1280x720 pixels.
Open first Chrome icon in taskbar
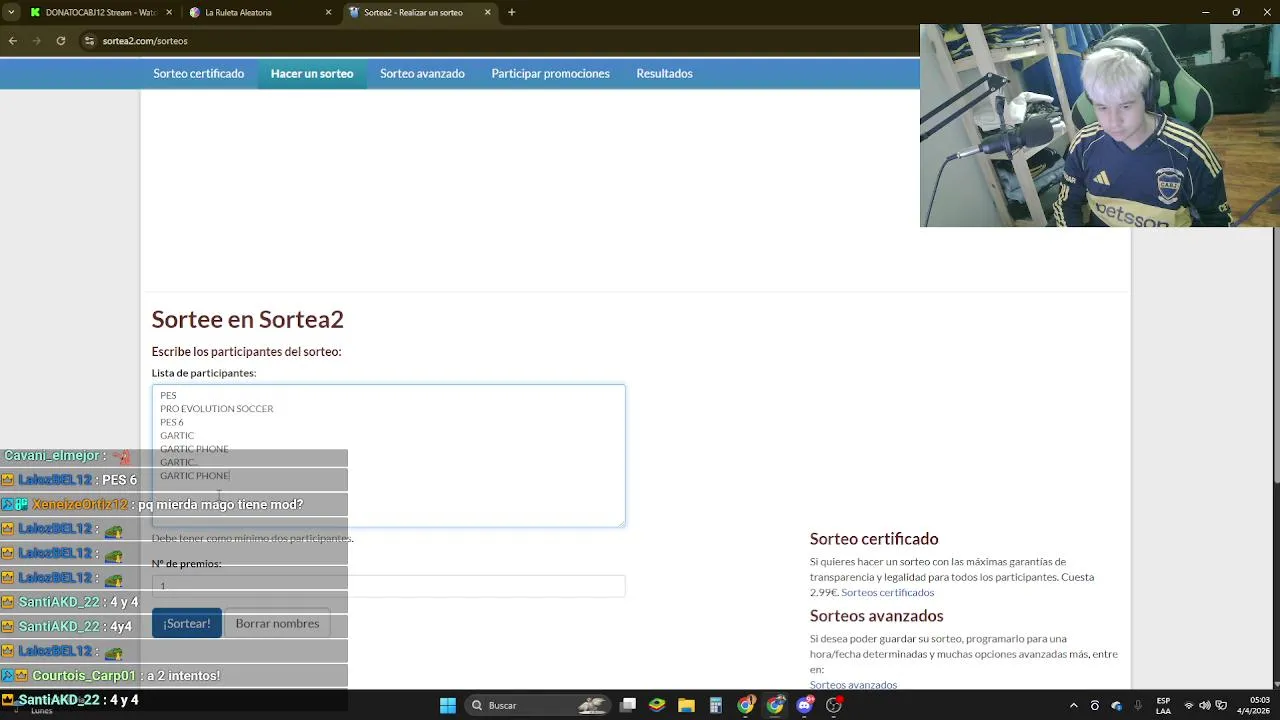[x=745, y=705]
